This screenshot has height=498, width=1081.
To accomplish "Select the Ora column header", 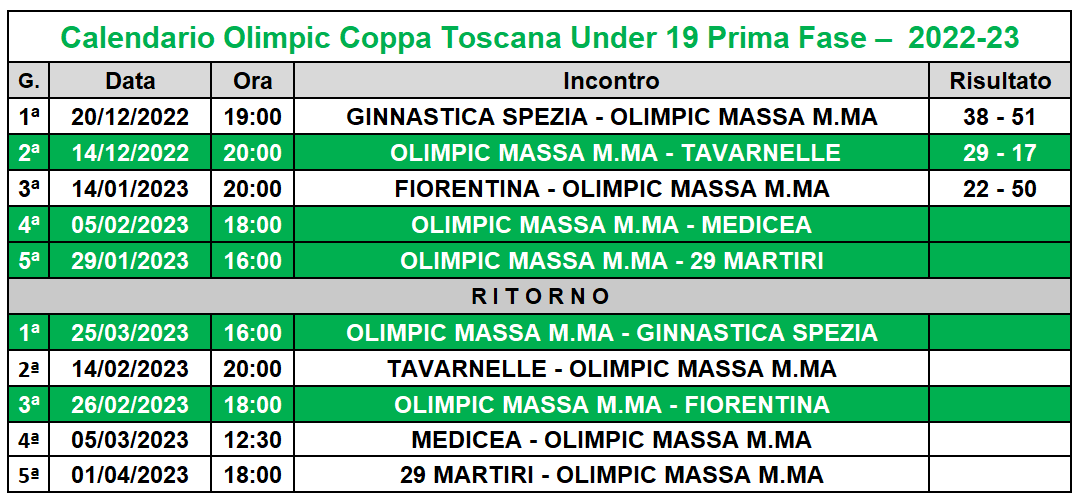I will (253, 81).
